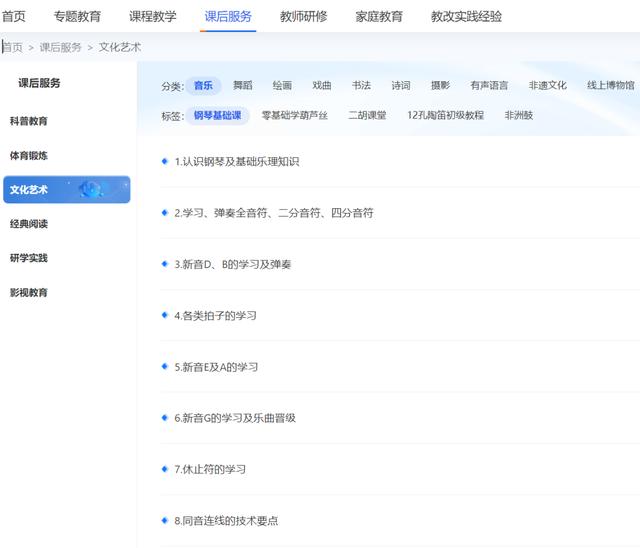Open the 首页 navigation tab
Screen dimensions: 640x548
(x=13, y=17)
